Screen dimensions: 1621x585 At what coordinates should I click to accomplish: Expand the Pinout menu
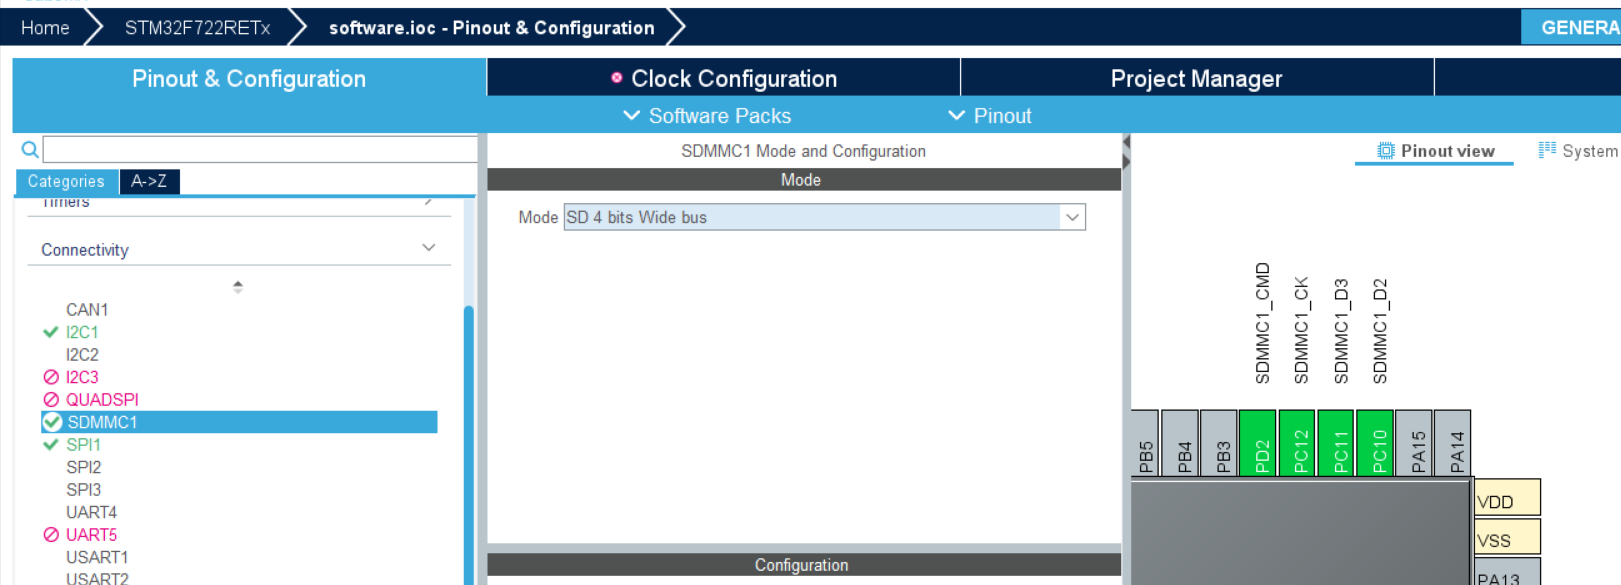(990, 116)
